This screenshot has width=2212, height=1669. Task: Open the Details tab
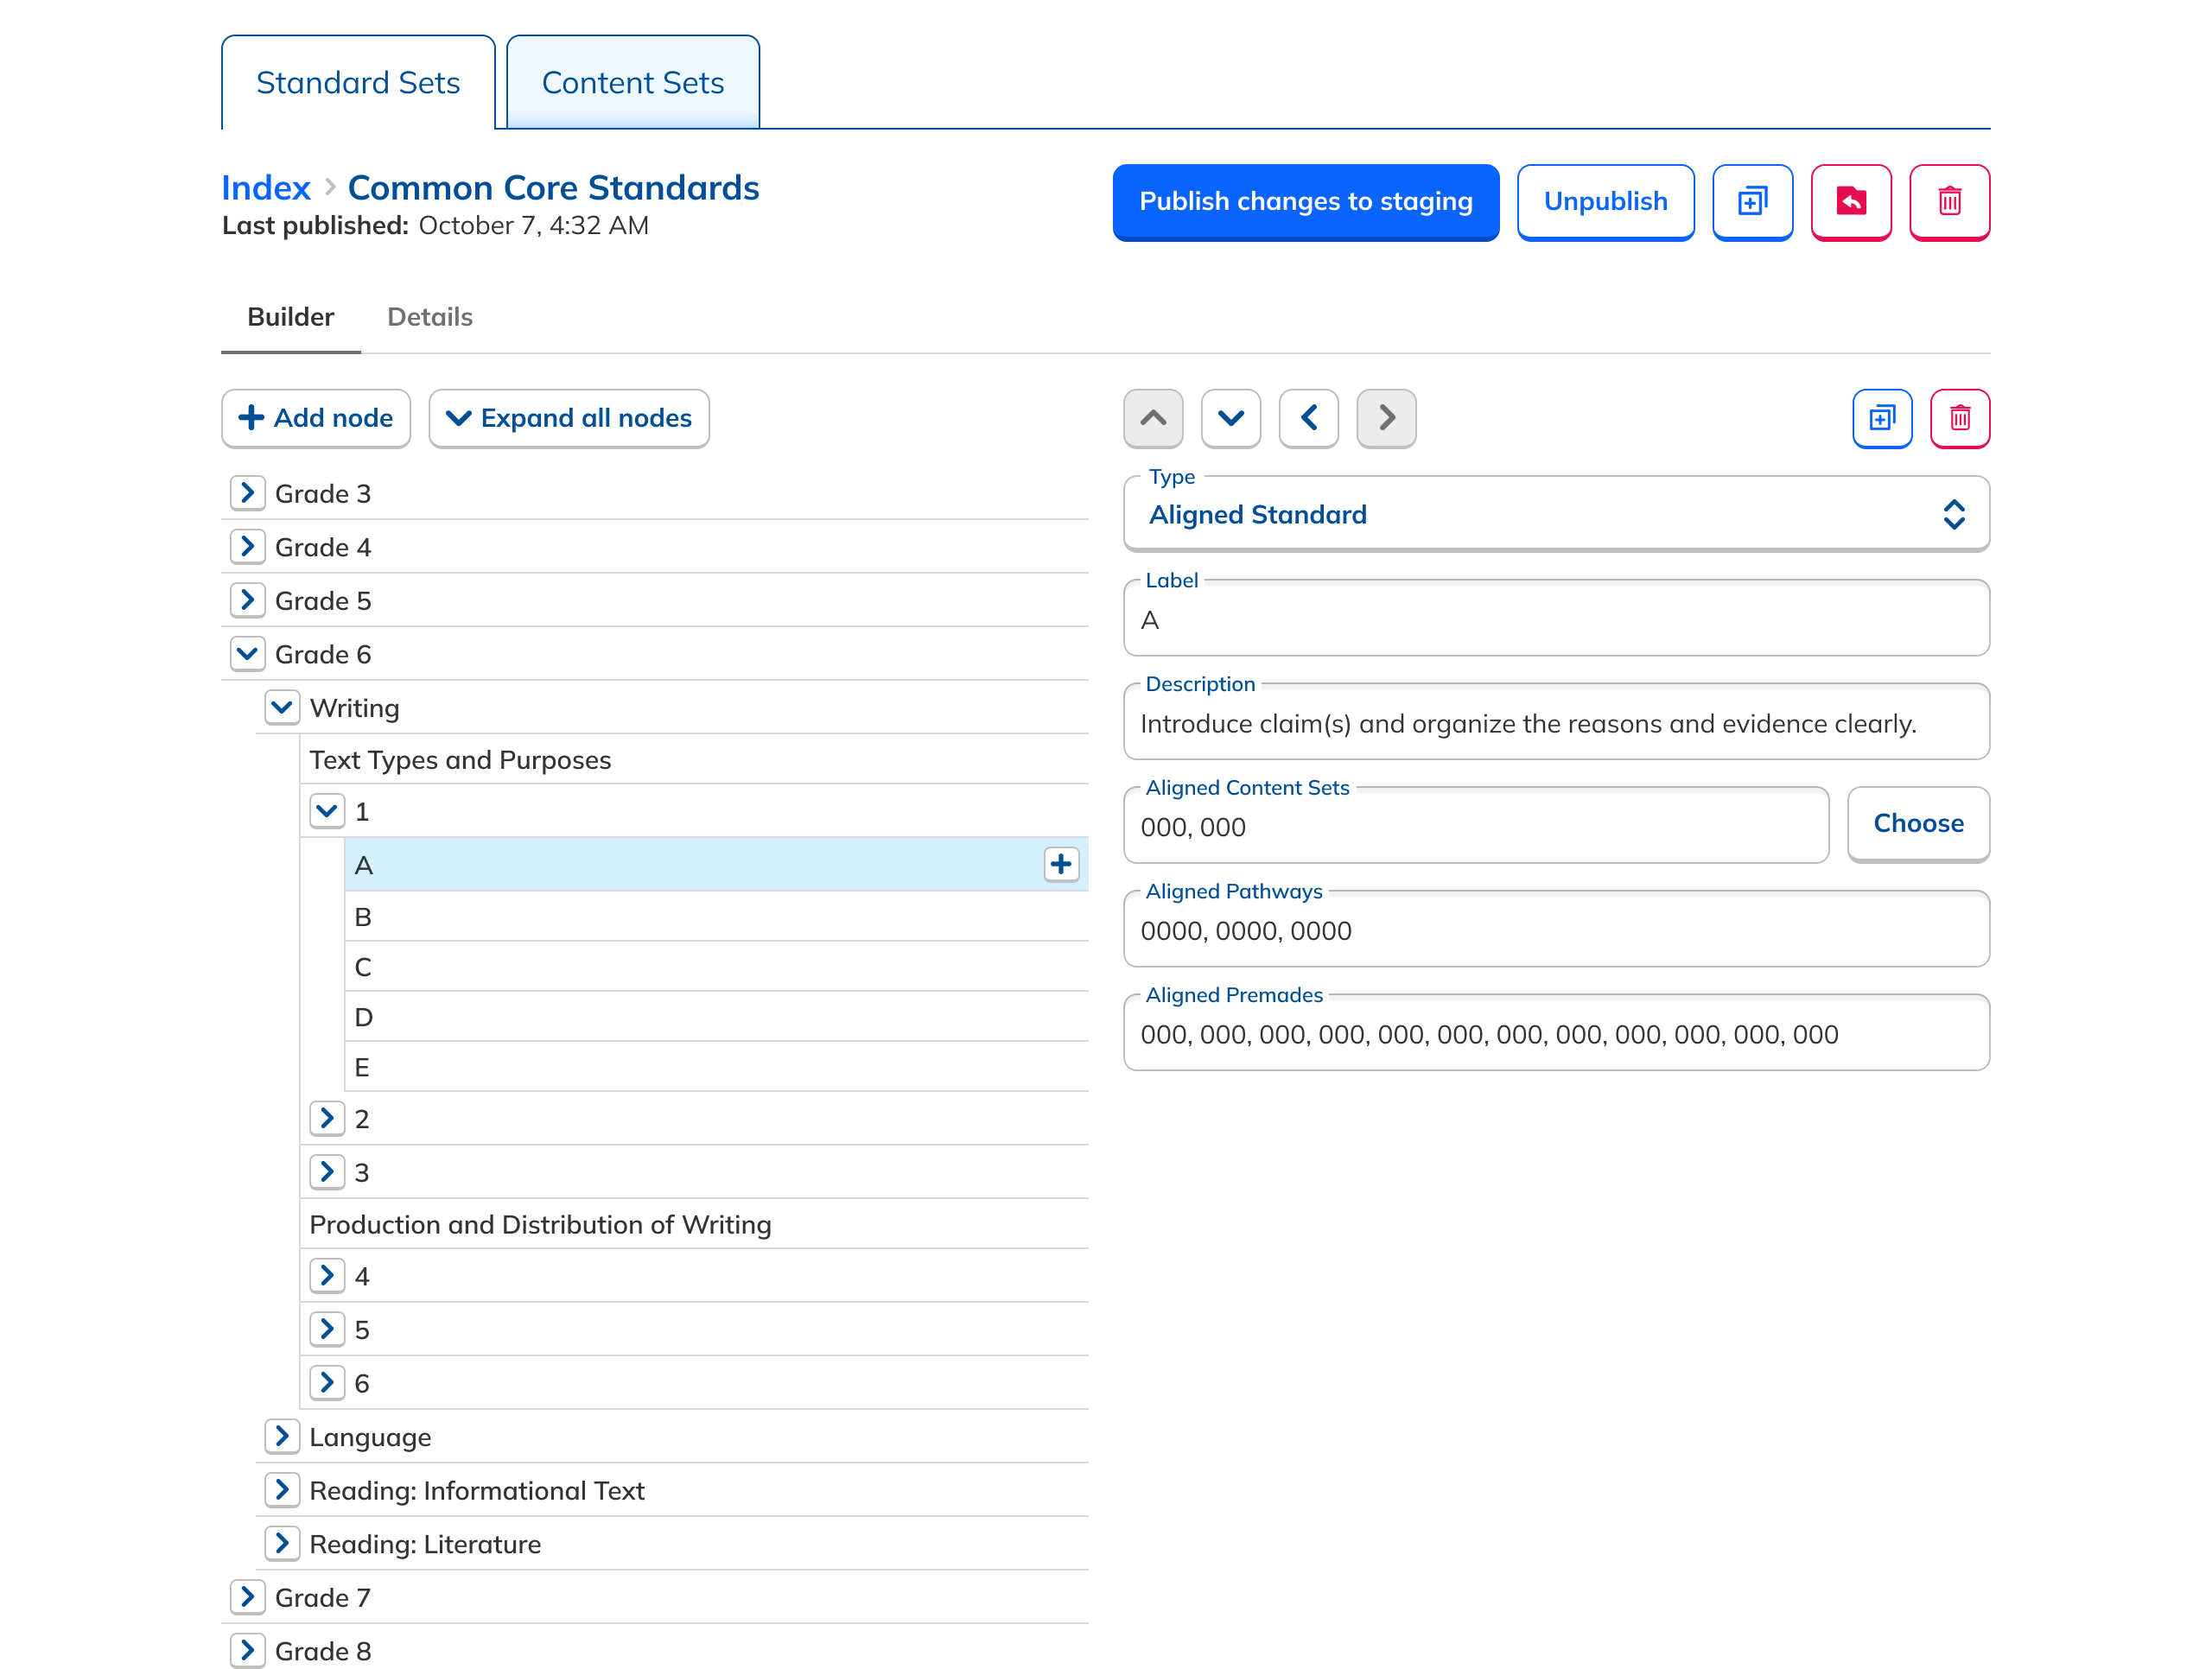(429, 317)
